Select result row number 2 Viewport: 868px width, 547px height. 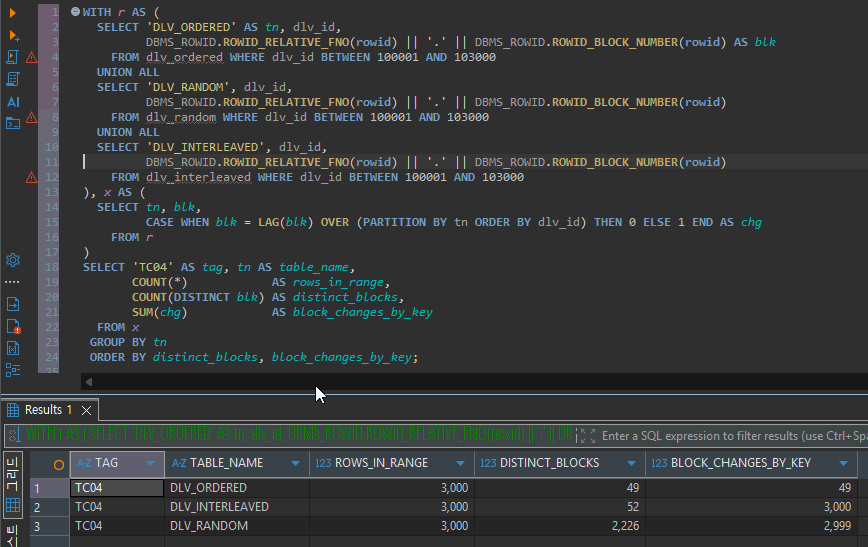[x=50, y=507]
